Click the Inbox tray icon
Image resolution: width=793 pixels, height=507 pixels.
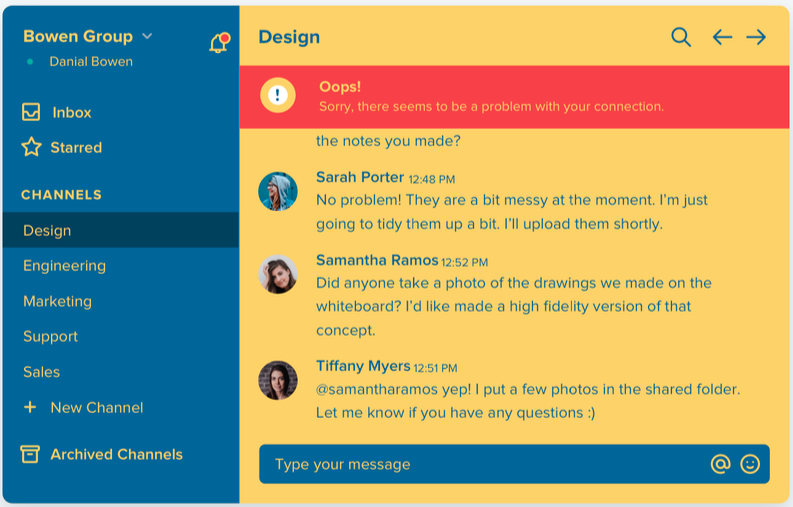coord(31,112)
